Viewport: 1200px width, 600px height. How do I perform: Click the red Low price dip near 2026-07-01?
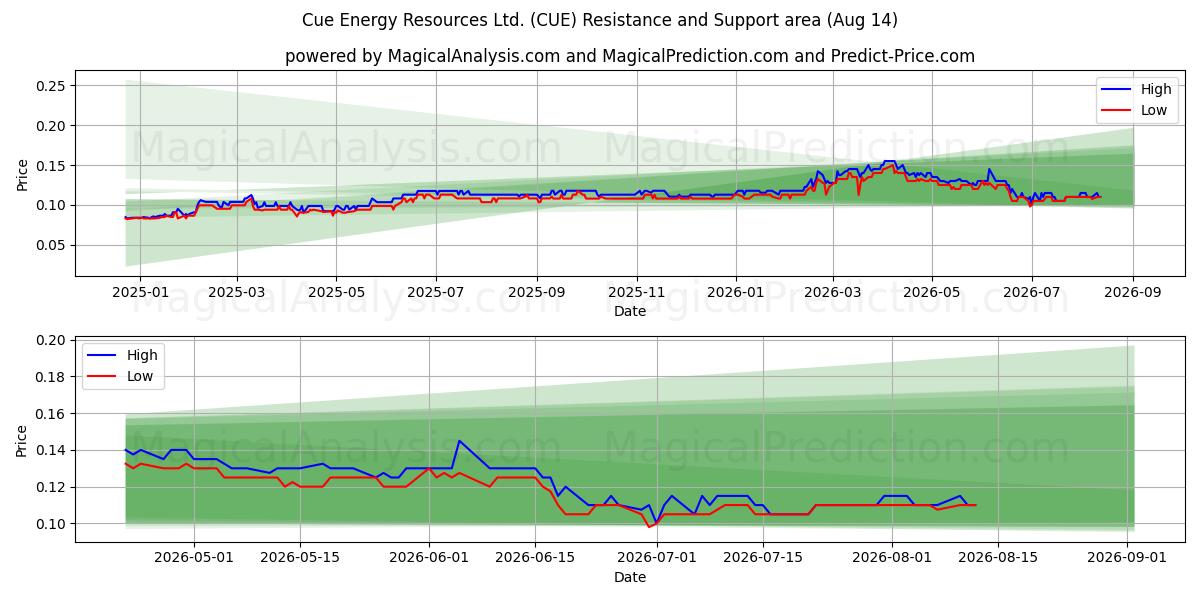click(x=649, y=526)
